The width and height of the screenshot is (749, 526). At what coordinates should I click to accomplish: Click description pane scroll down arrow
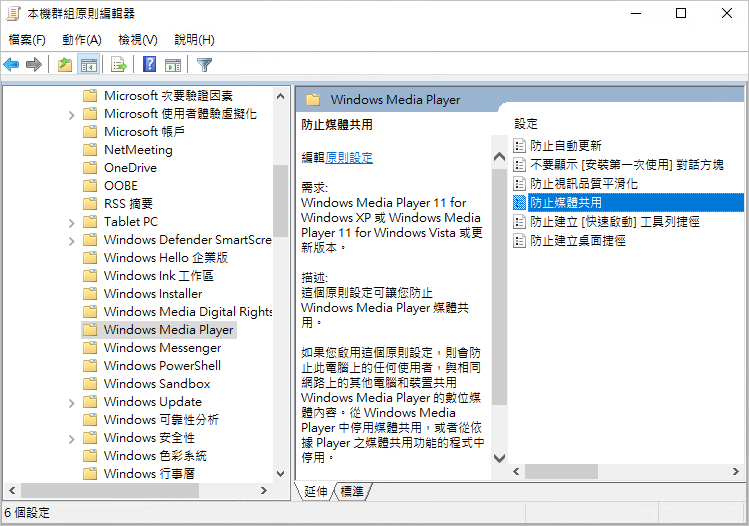[499, 458]
